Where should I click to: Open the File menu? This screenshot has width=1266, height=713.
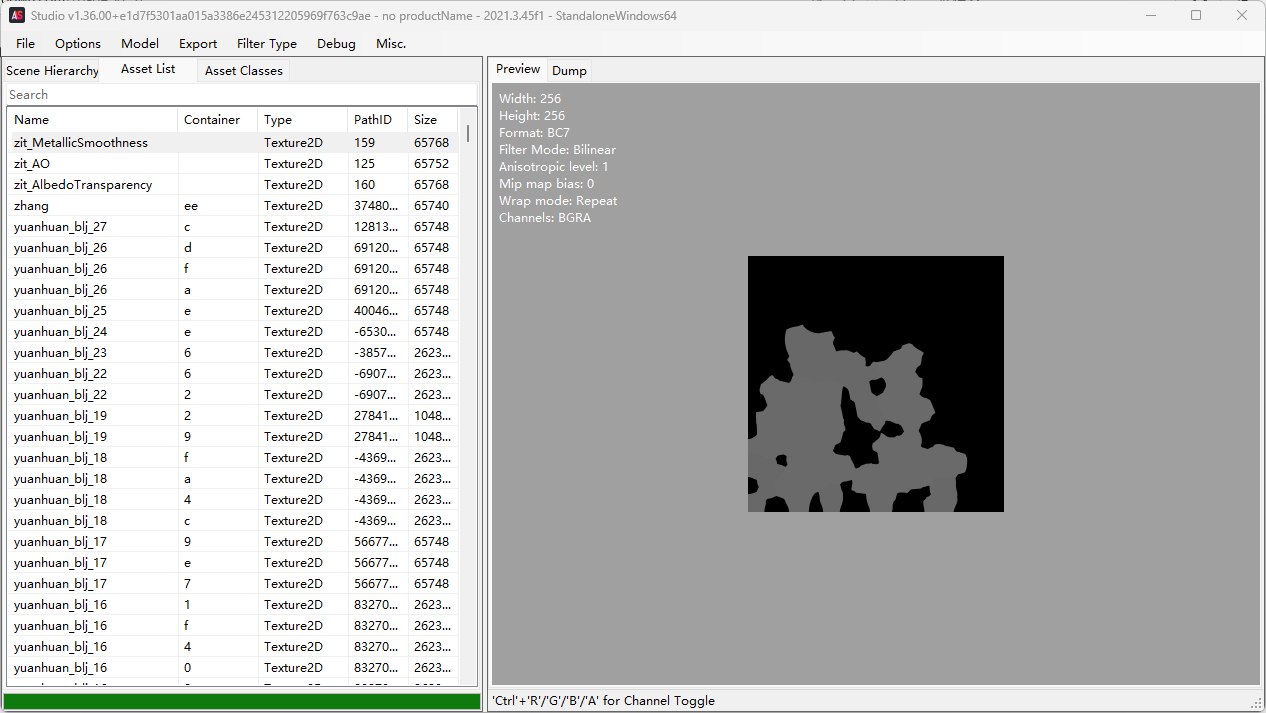26,44
